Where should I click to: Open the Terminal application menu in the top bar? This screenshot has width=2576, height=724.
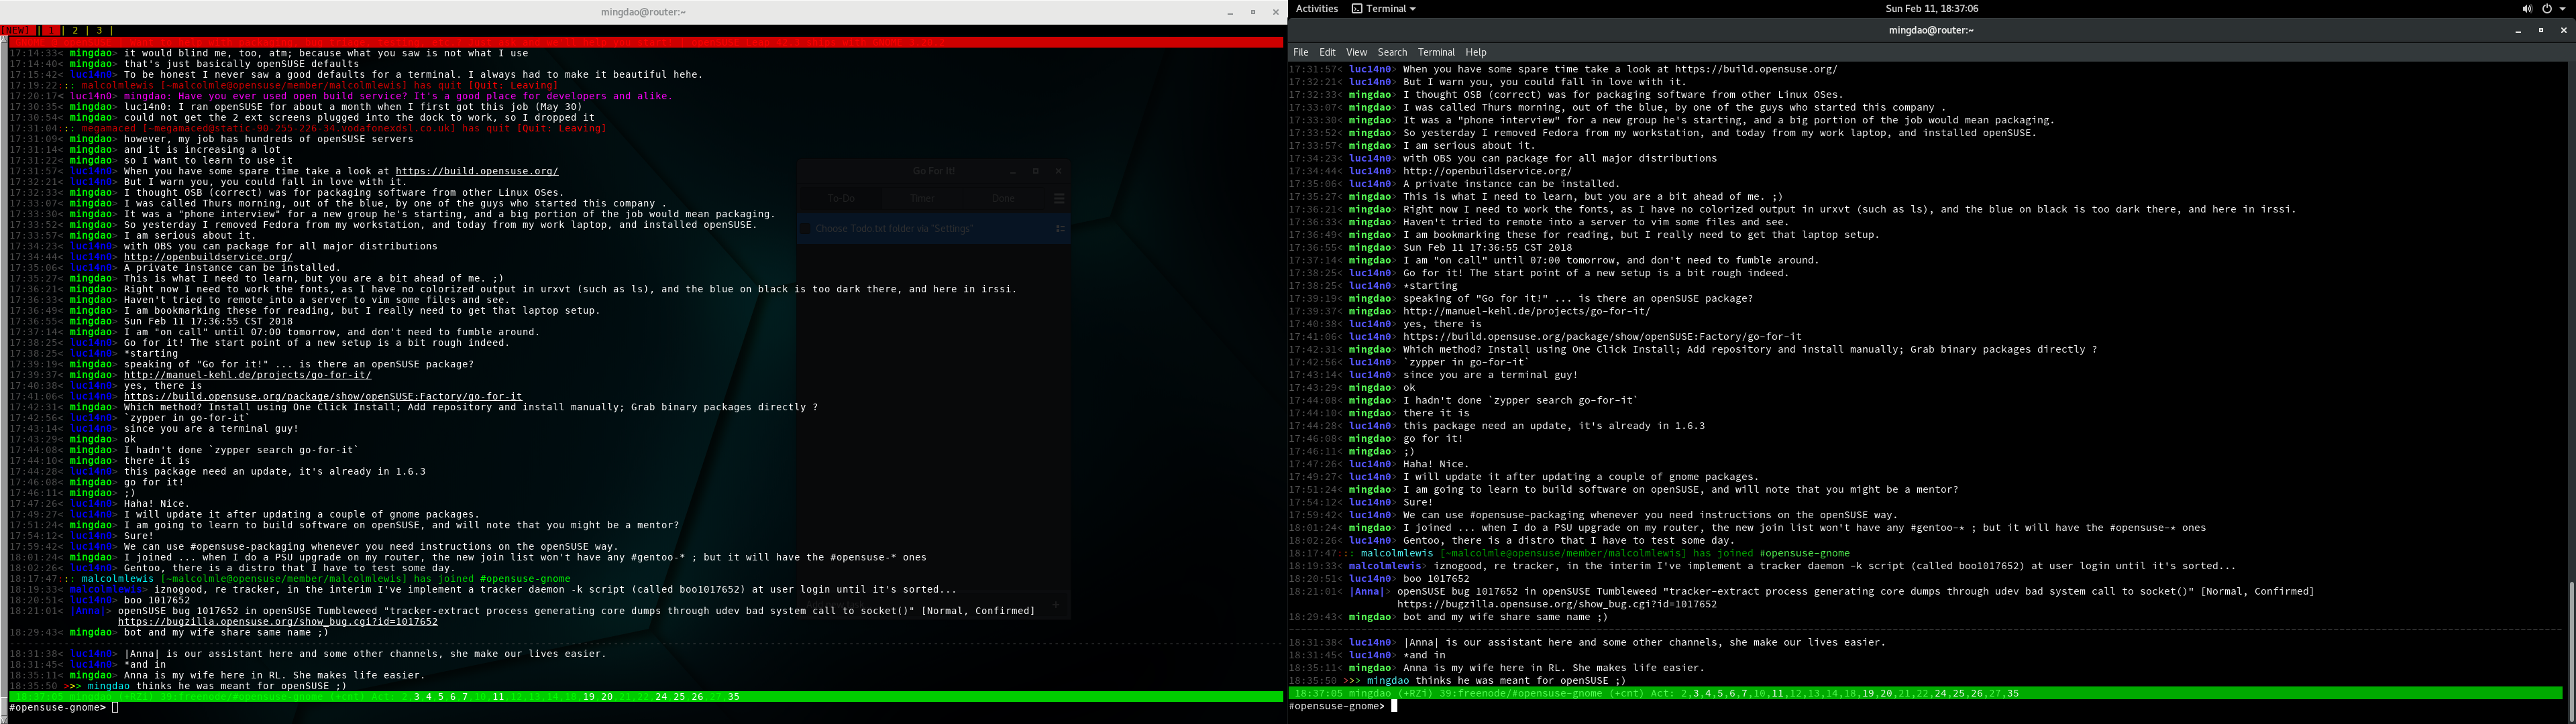pos(1384,8)
